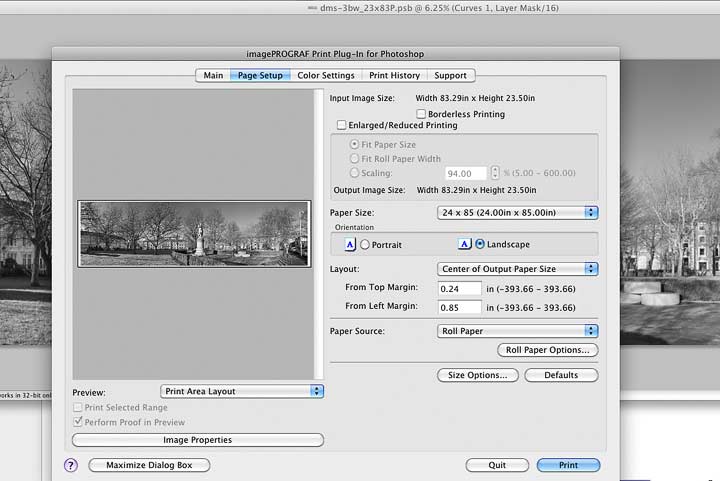Click the Roll Paper Options button
720x481 pixels.
tap(547, 350)
